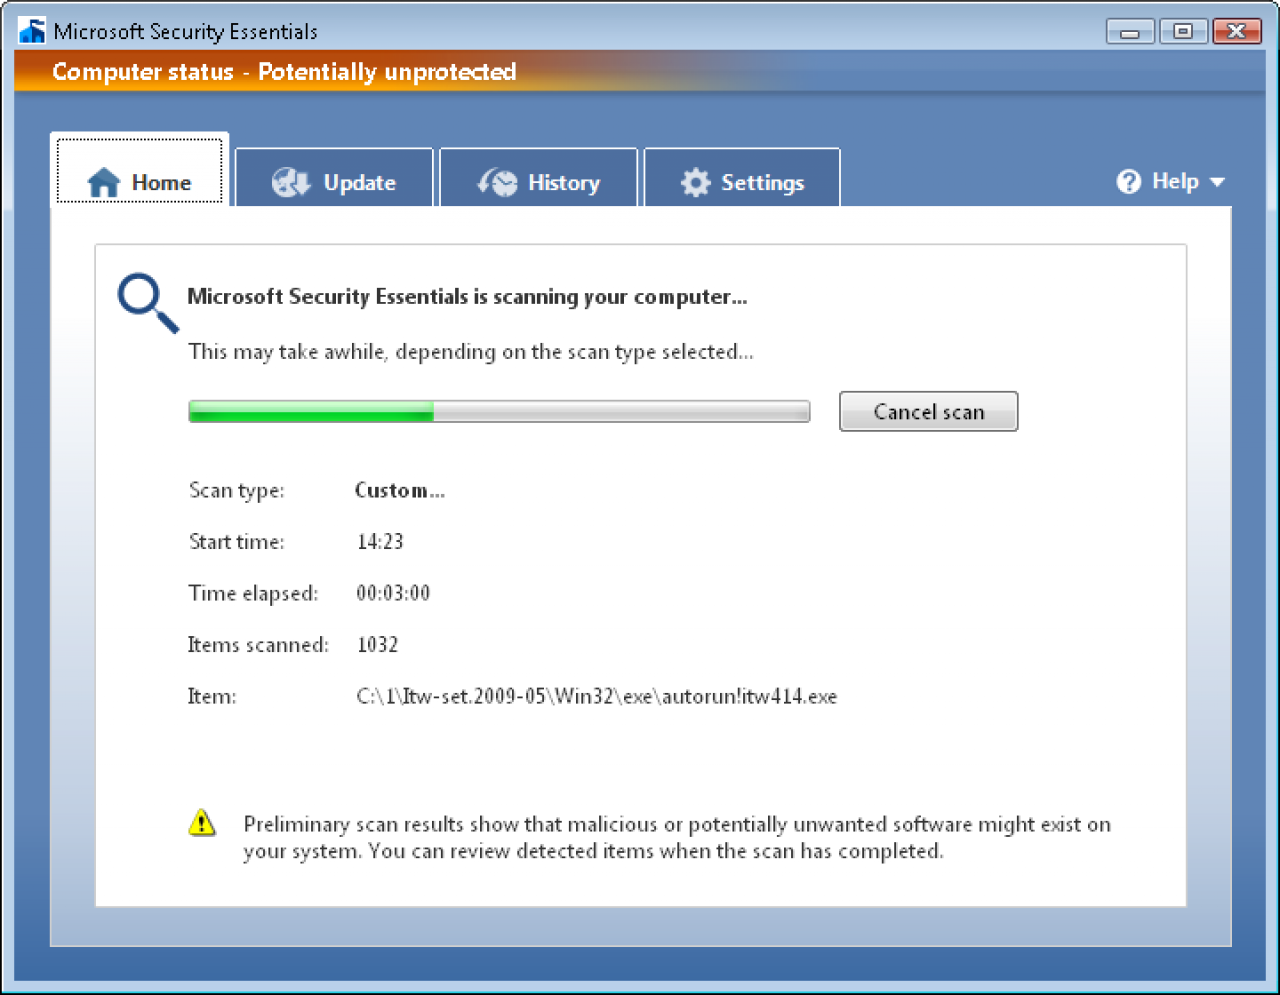Image resolution: width=1280 pixels, height=995 pixels.
Task: Click the magnifying glass scanning icon
Action: point(148,304)
